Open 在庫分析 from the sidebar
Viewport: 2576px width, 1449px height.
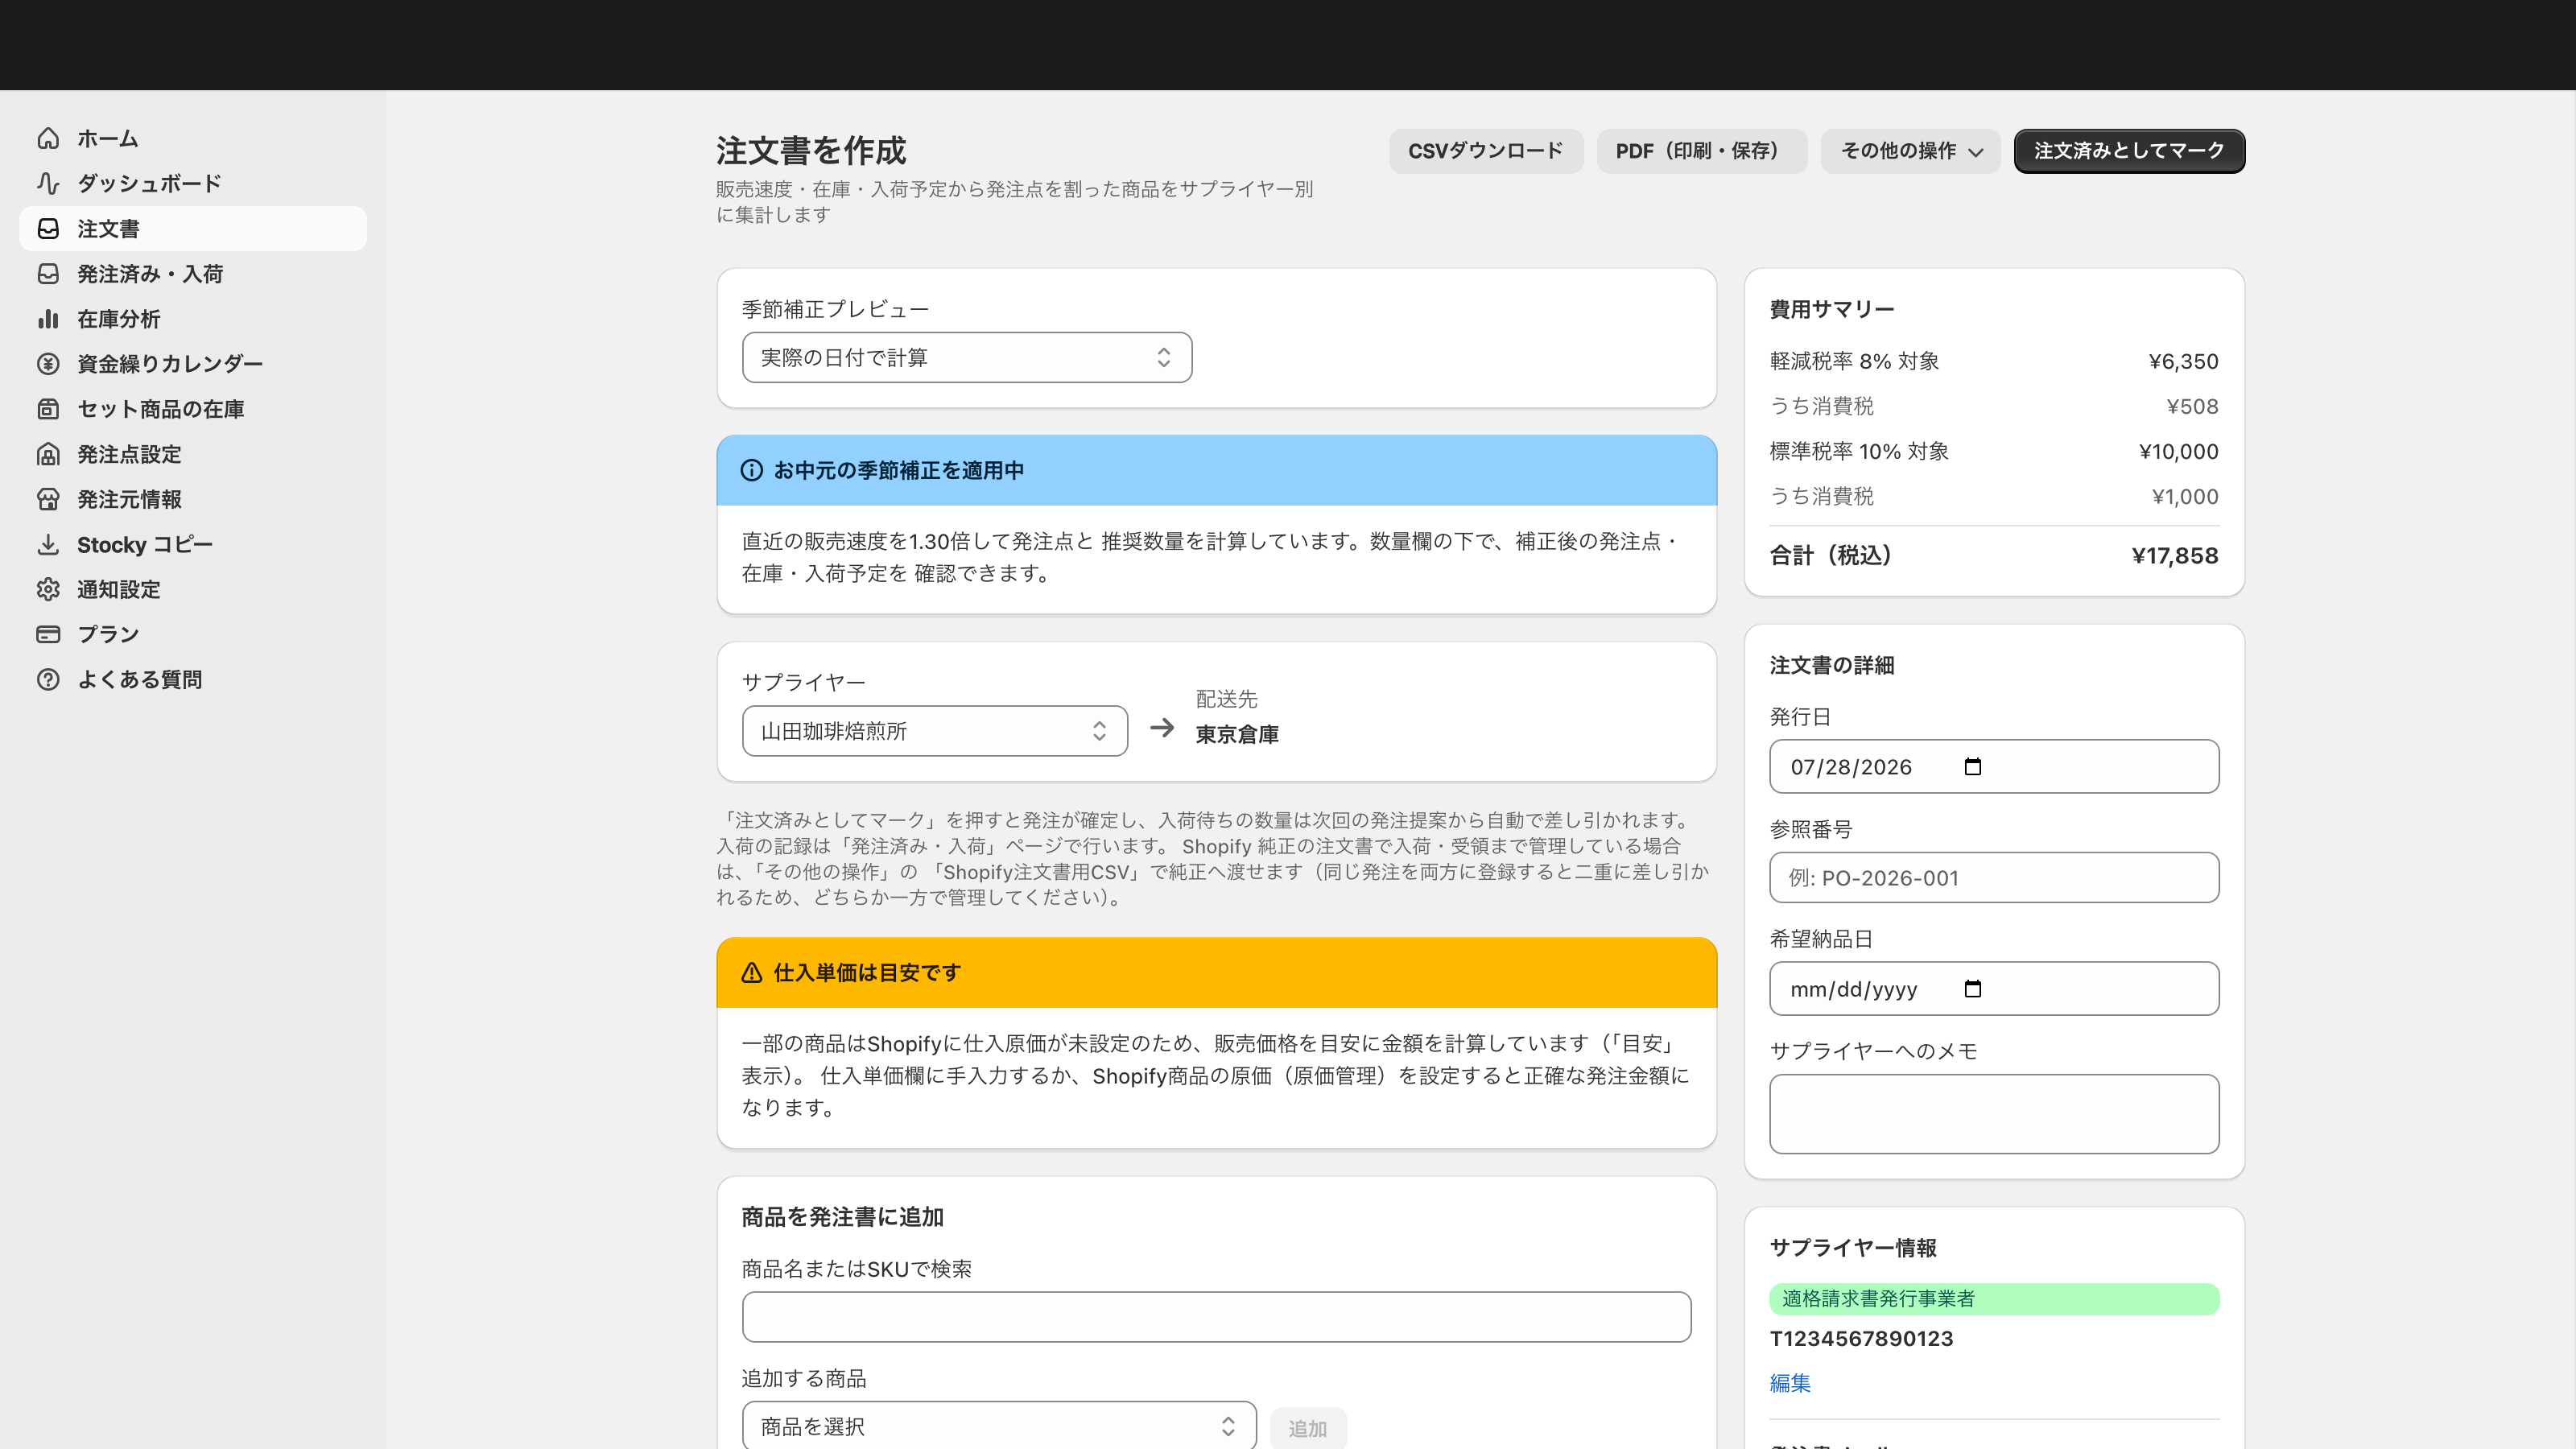pyautogui.click(x=193, y=319)
